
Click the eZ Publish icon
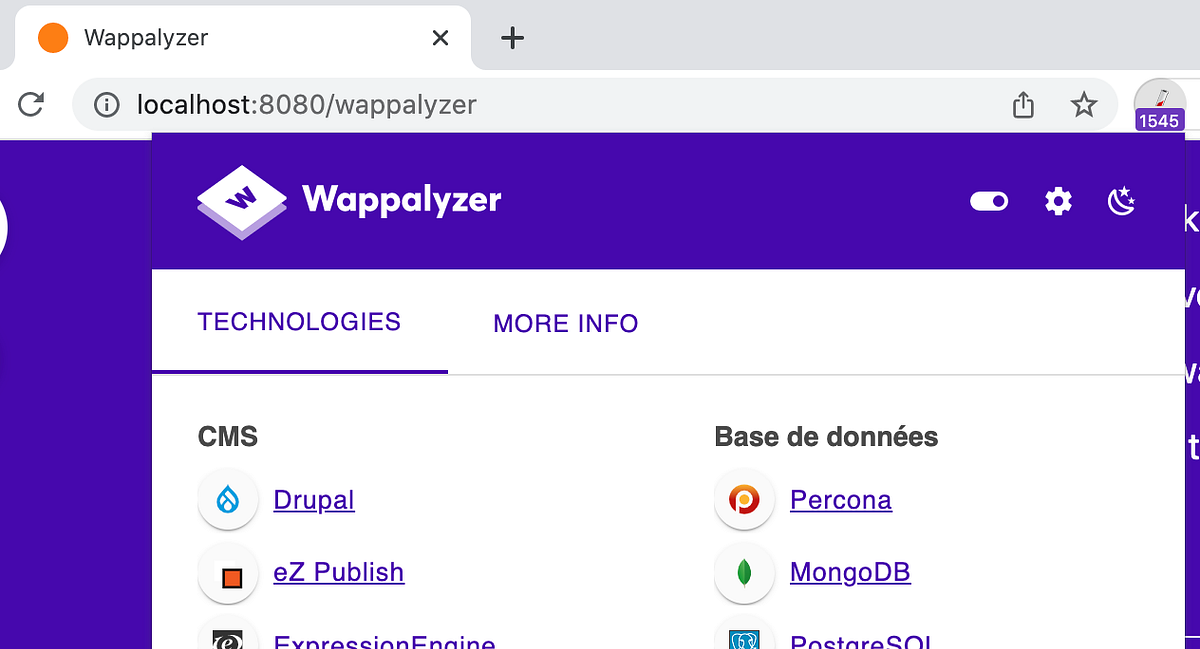tap(227, 574)
